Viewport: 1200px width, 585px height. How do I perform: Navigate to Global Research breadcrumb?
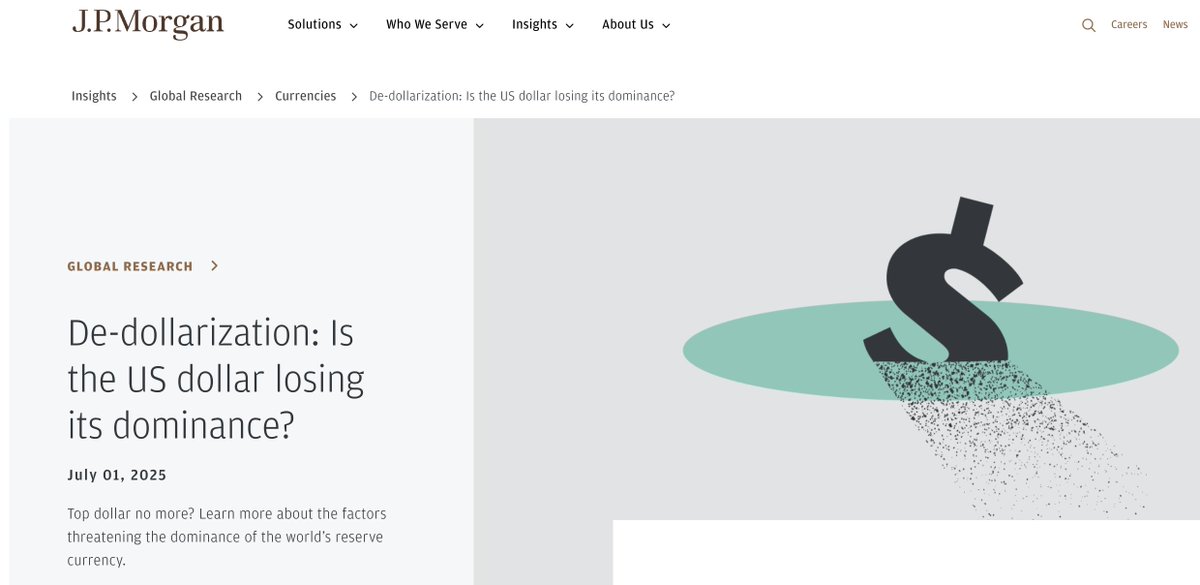pos(196,96)
